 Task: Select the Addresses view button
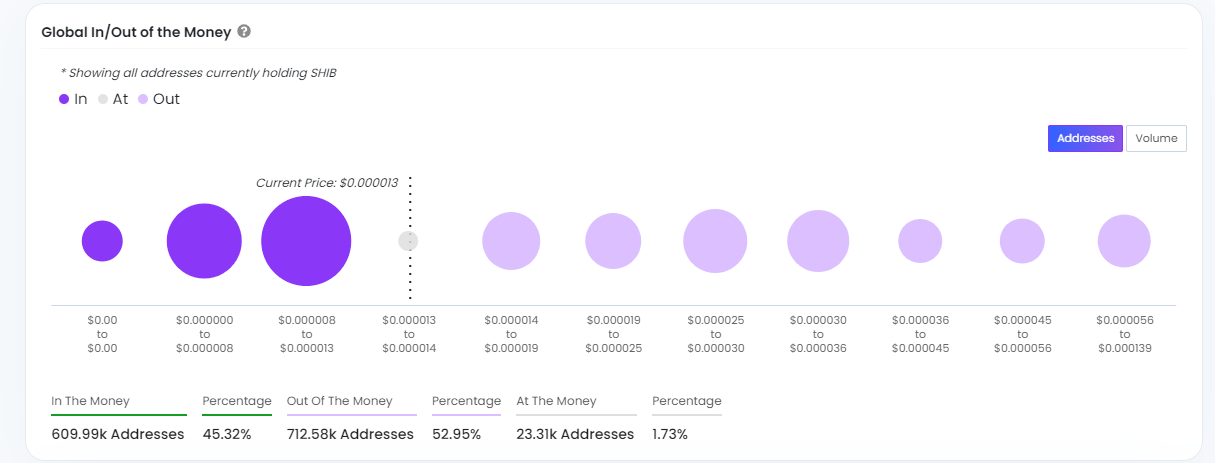(1085, 139)
